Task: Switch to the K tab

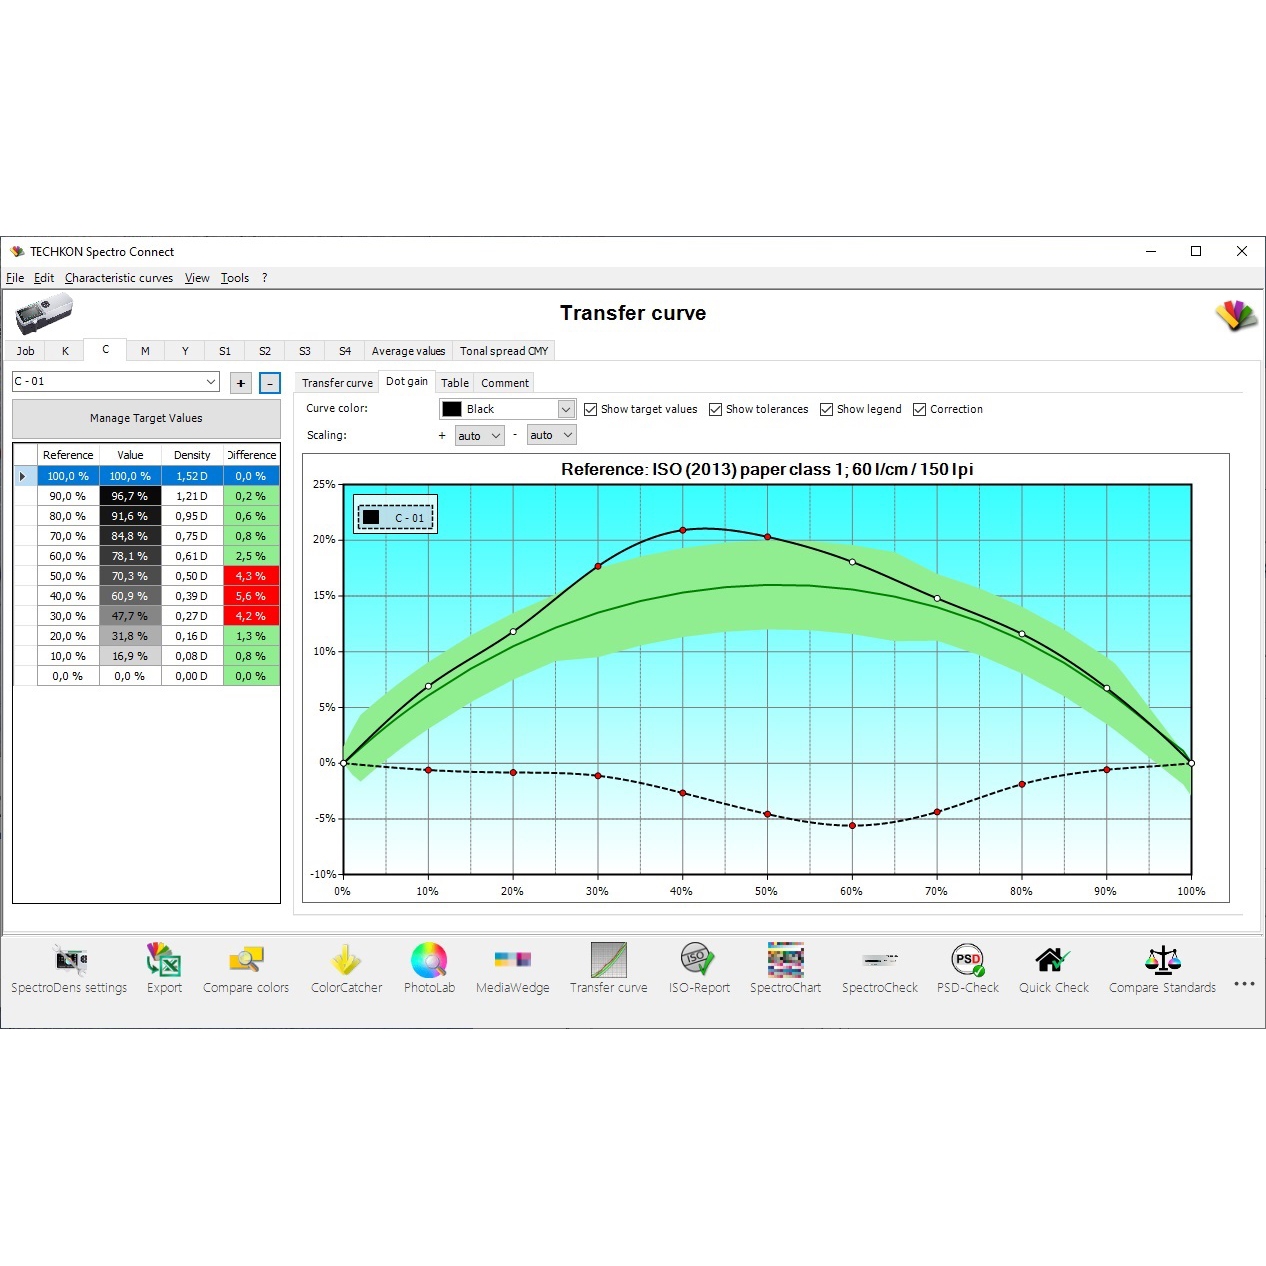Action: pos(66,351)
